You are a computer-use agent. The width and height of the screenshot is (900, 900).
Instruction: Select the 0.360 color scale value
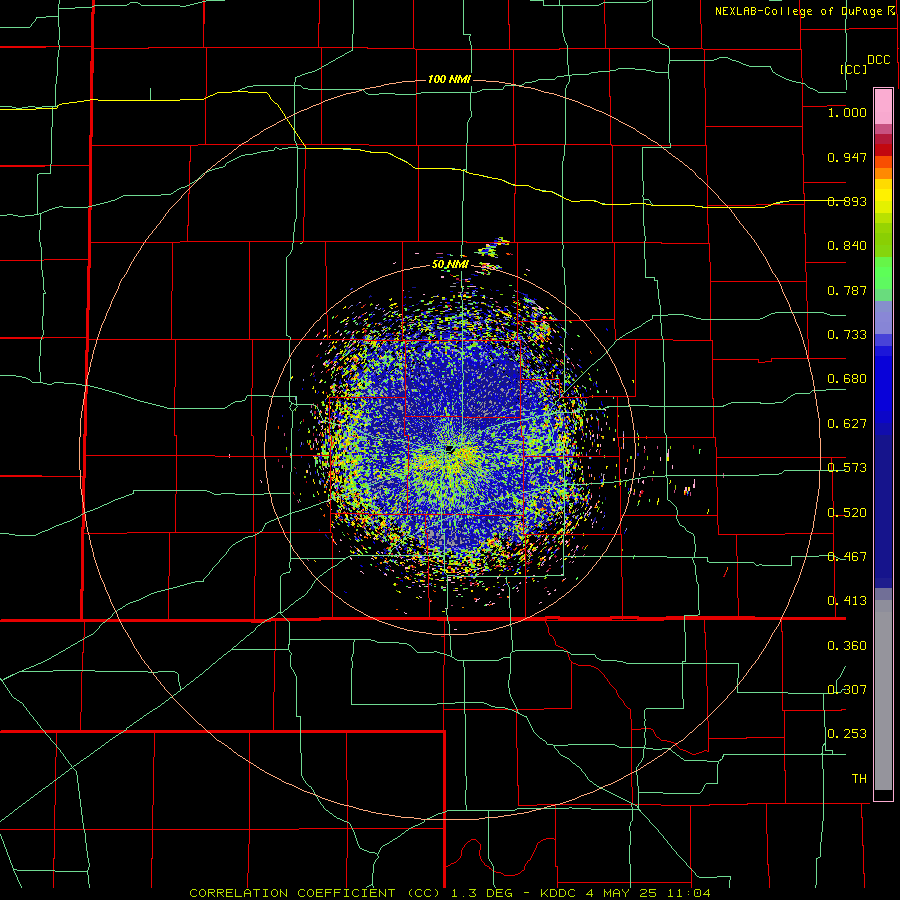coord(847,646)
